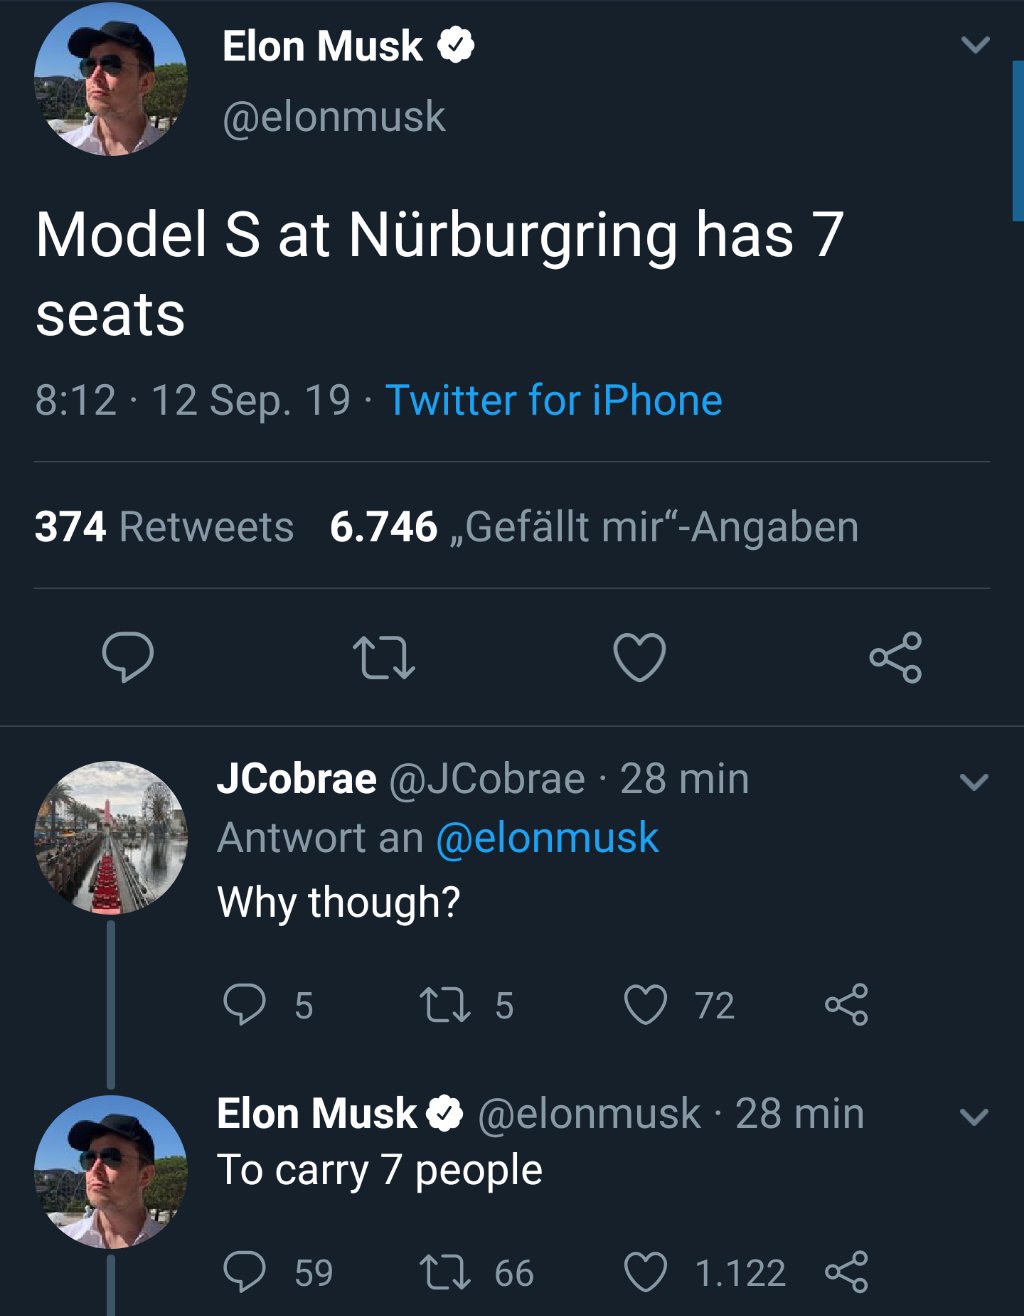Open JCobrae's profile picture
This screenshot has width=1024, height=1316.
pyautogui.click(x=111, y=838)
